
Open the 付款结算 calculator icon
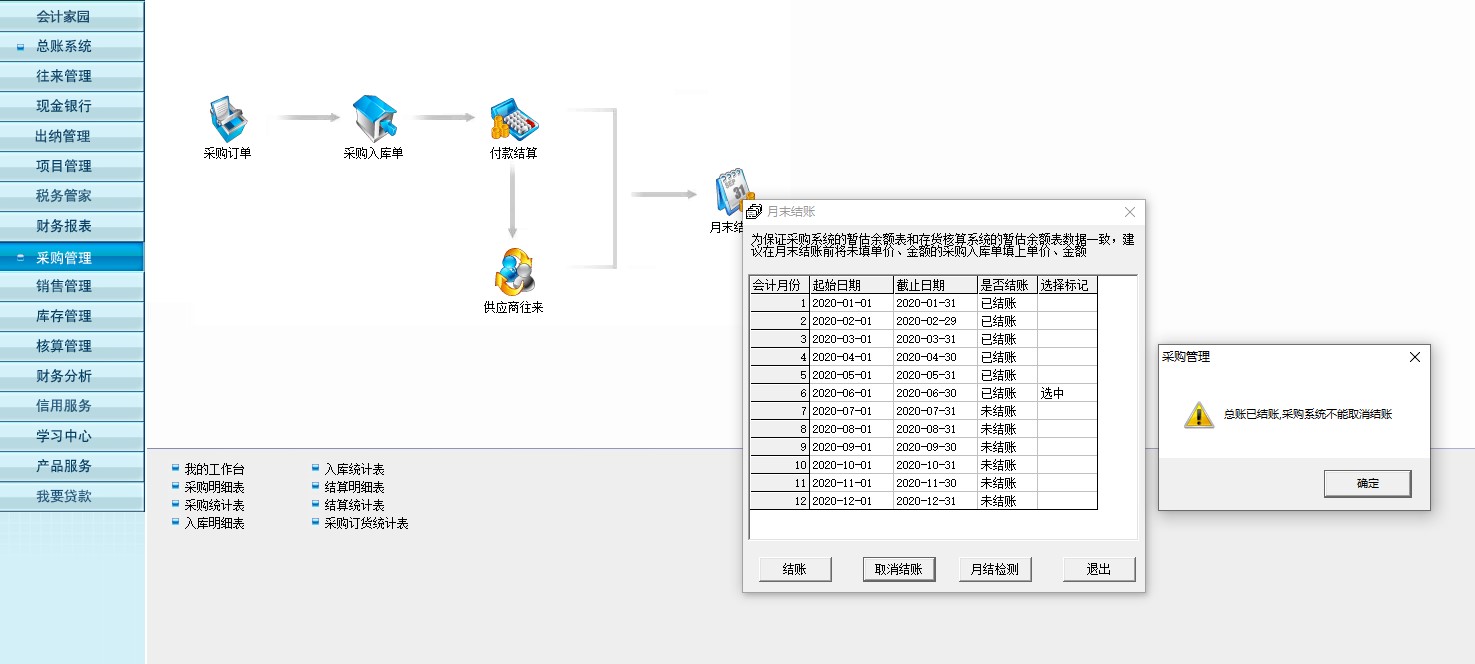click(x=514, y=119)
